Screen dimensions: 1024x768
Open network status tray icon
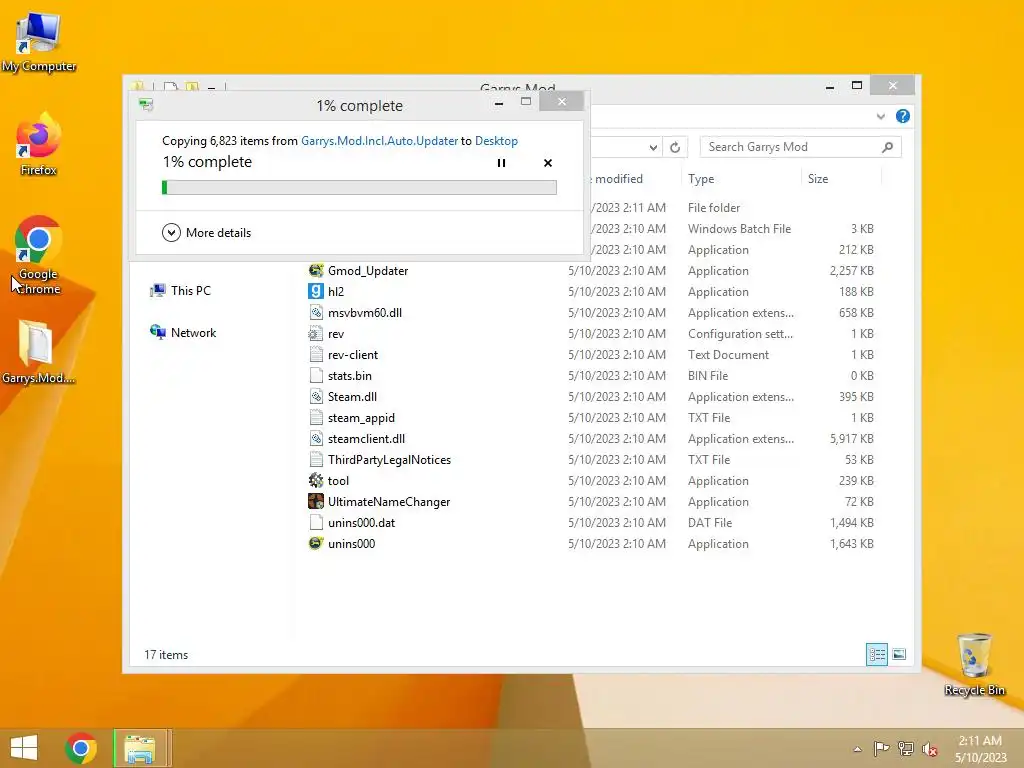pos(906,748)
